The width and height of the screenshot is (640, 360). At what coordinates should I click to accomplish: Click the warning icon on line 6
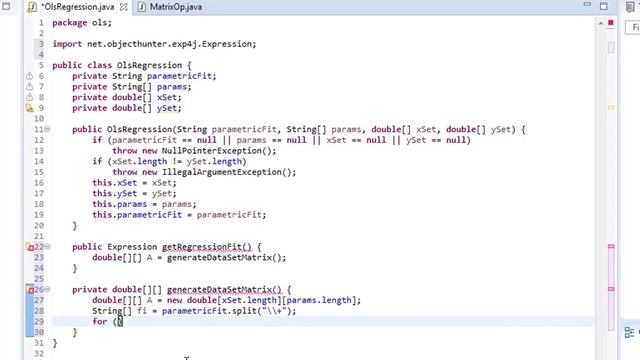[x=29, y=76]
